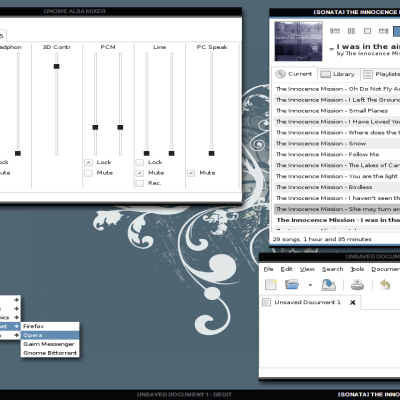
Task: Click the album cover art in Sonata
Action: tap(298, 41)
